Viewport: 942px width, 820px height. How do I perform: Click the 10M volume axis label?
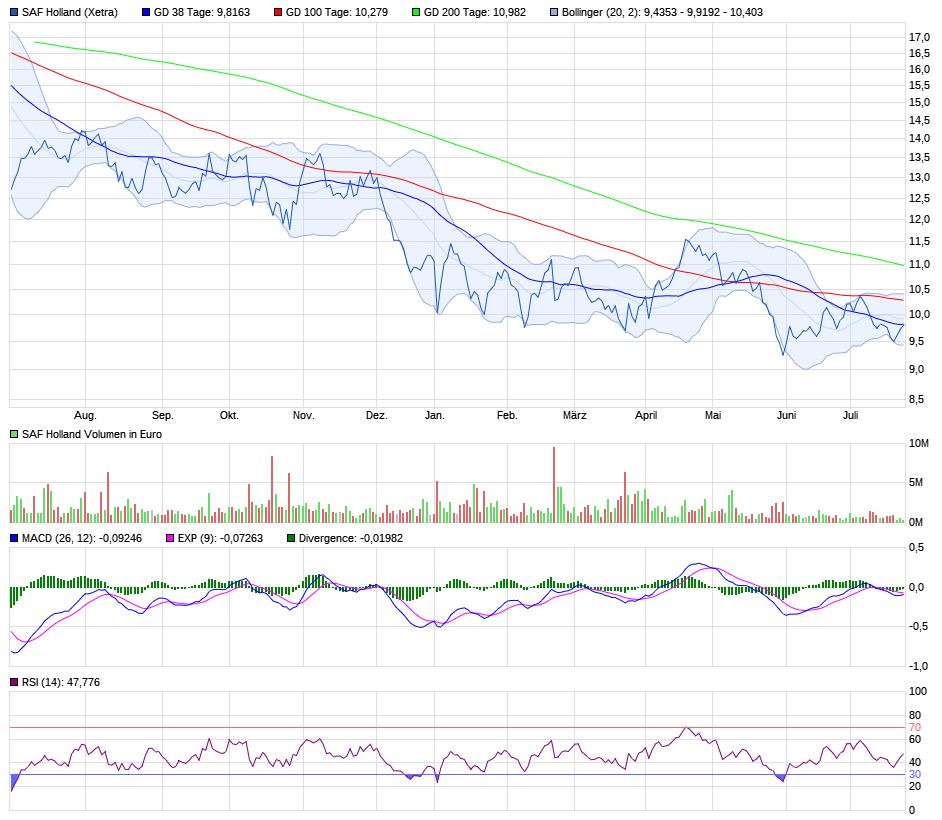coord(918,443)
